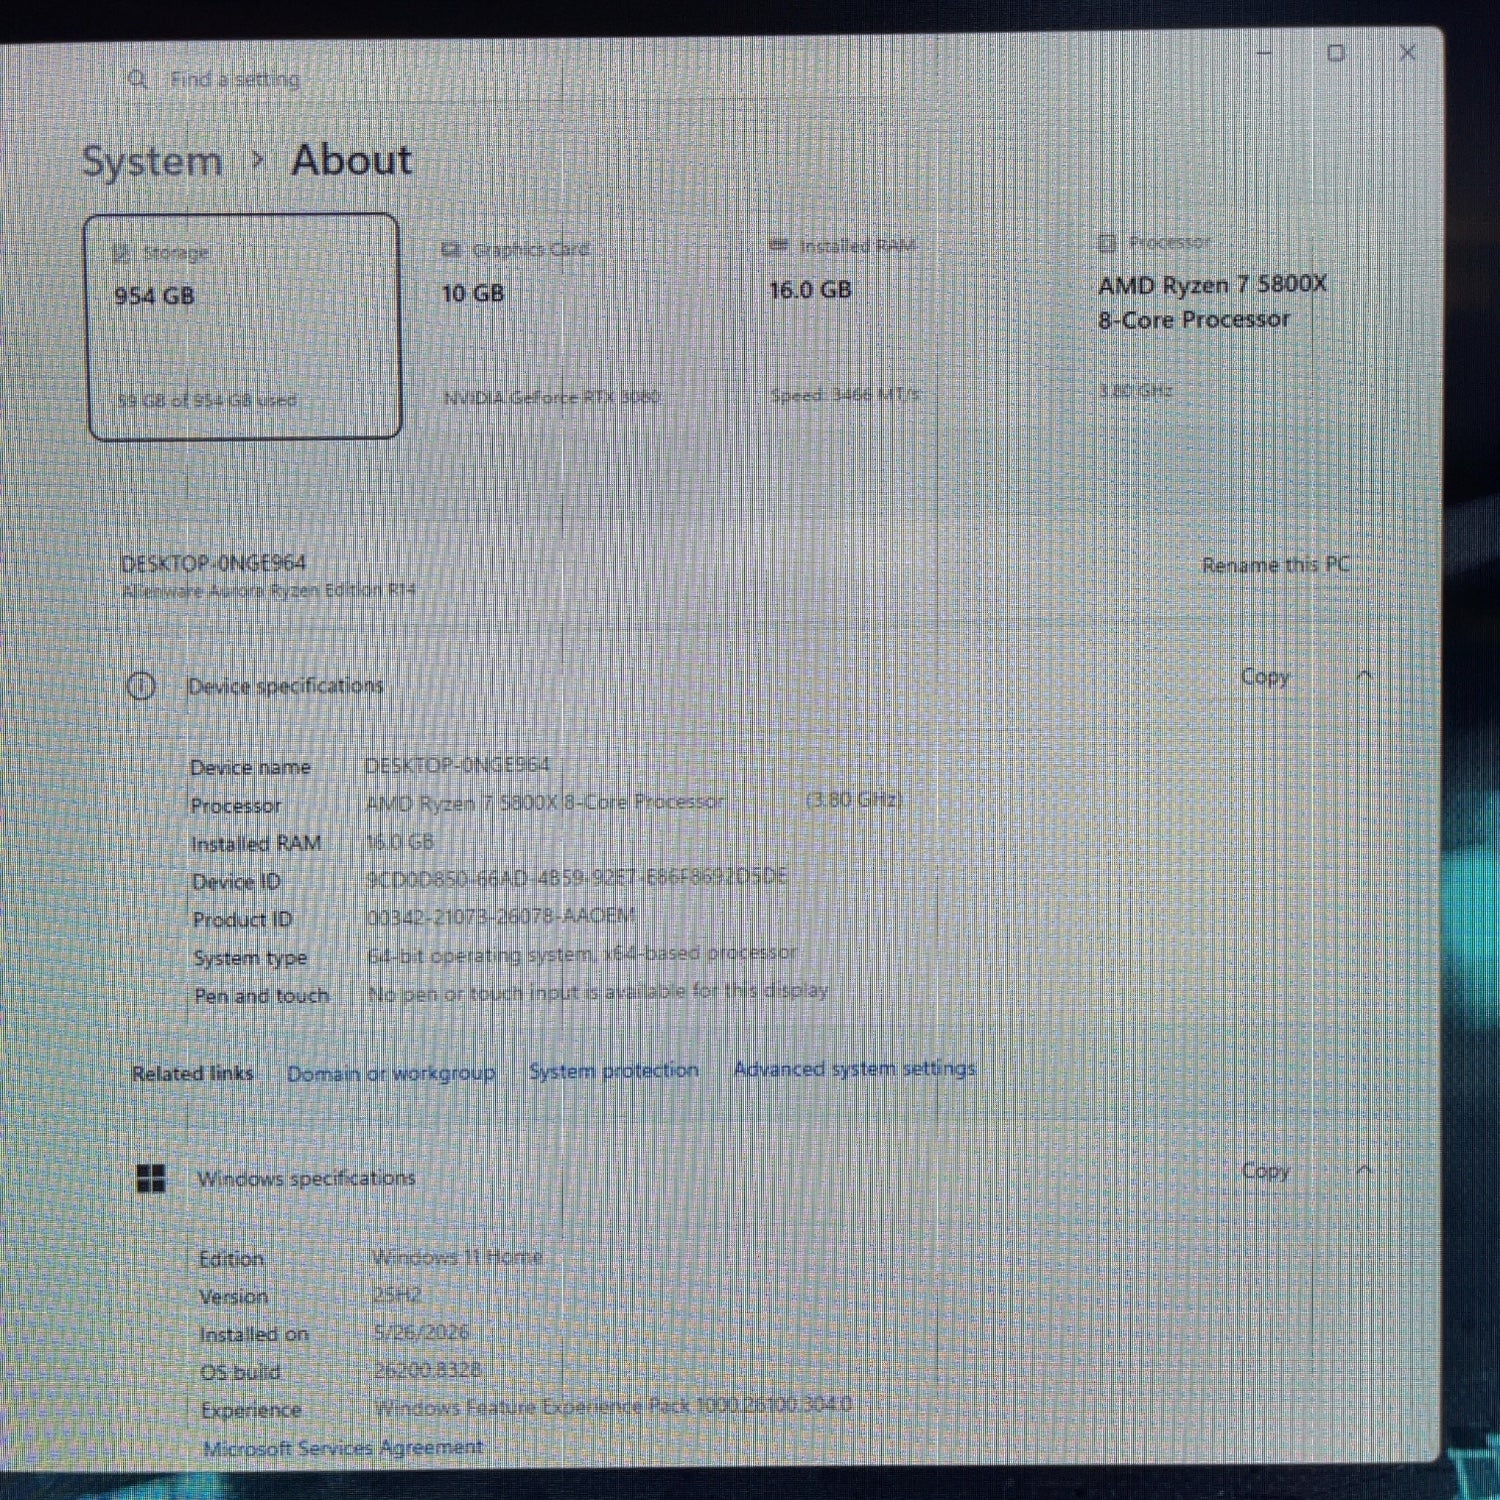This screenshot has width=1500, height=1500.
Task: Open Advanced system settings link
Action: click(854, 1068)
